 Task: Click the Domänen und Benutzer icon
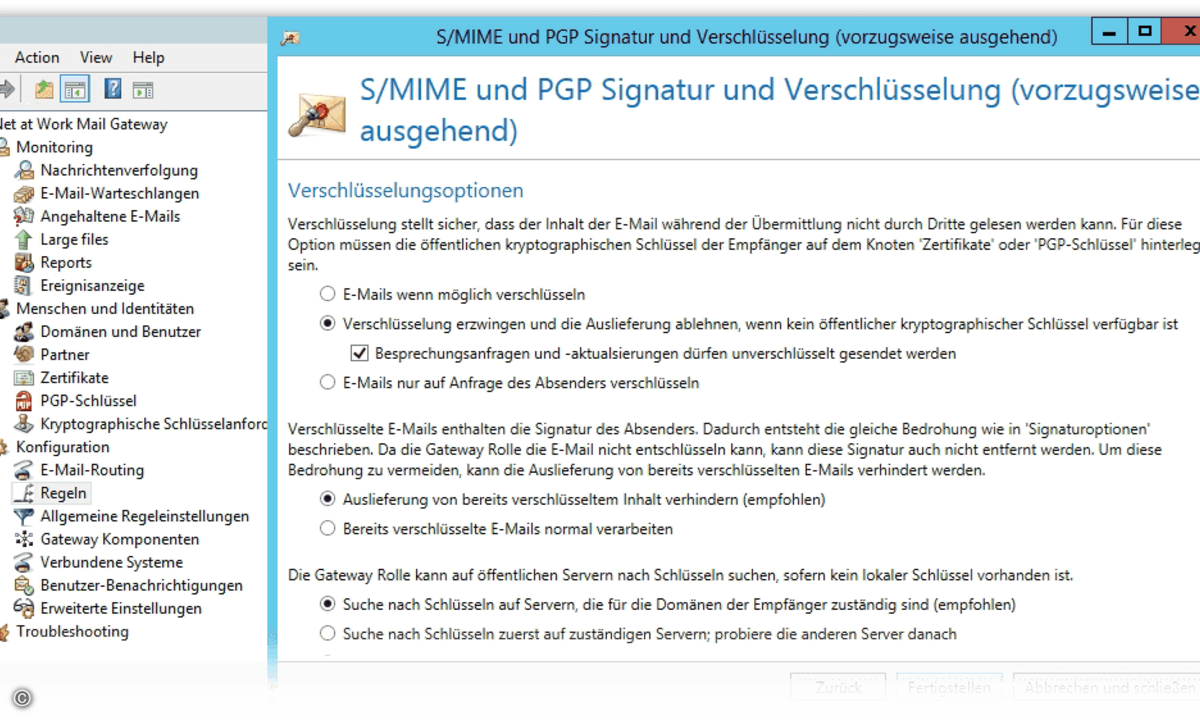click(x=24, y=331)
